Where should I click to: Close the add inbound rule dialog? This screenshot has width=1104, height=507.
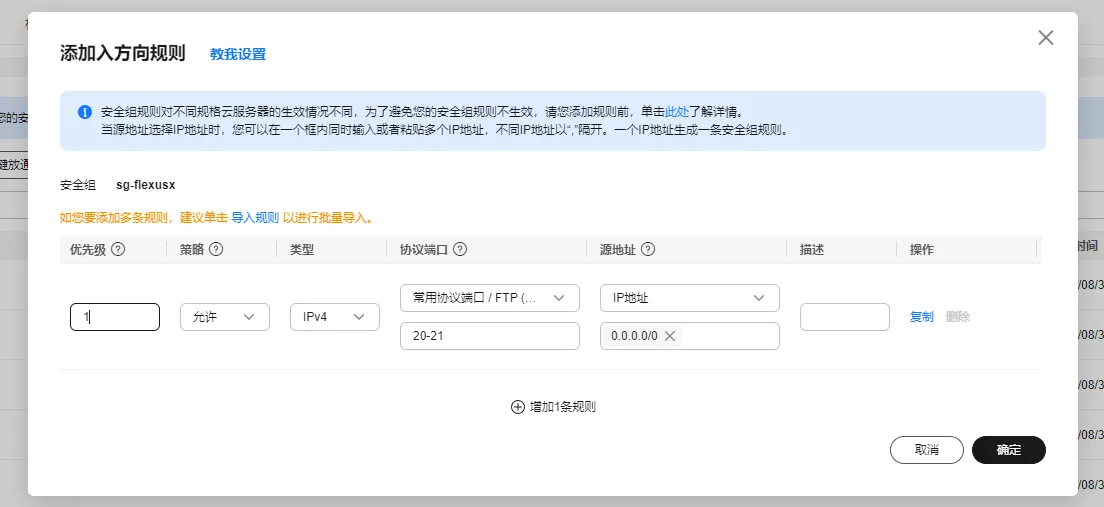pos(1046,38)
